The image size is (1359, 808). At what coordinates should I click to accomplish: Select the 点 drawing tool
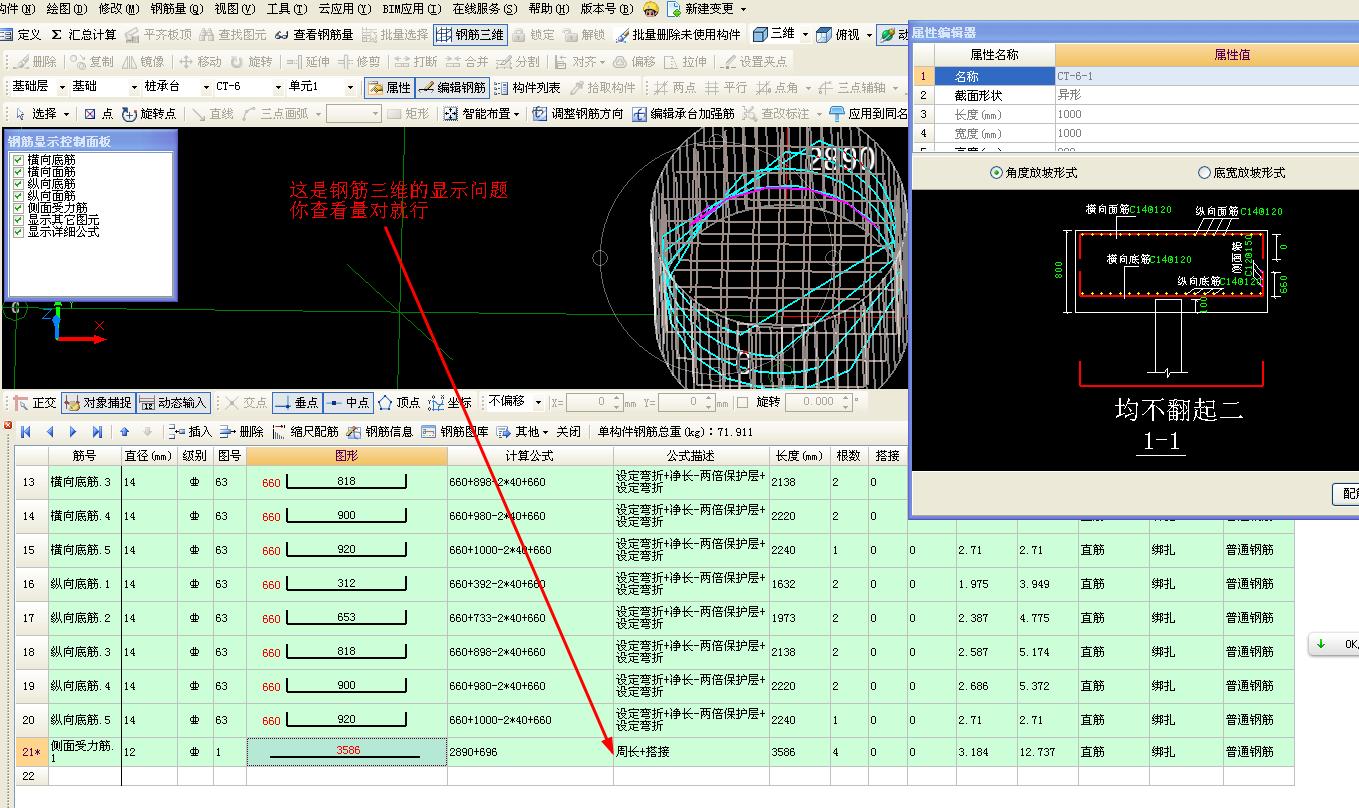pos(99,114)
